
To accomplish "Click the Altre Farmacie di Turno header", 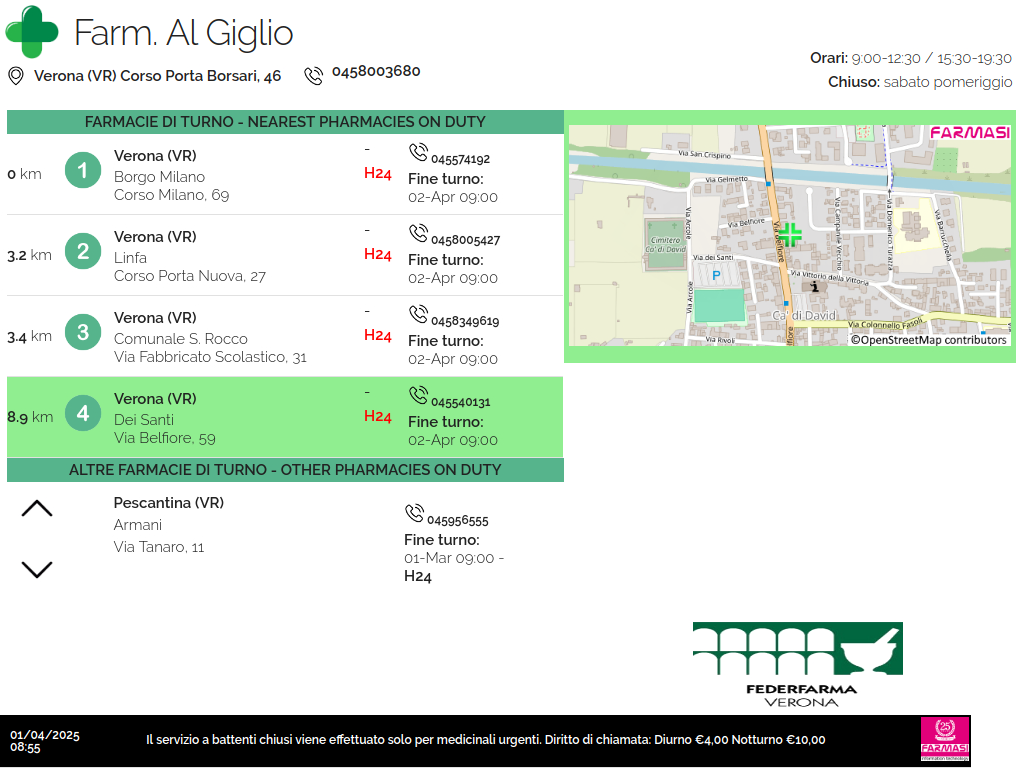I will (x=285, y=470).
